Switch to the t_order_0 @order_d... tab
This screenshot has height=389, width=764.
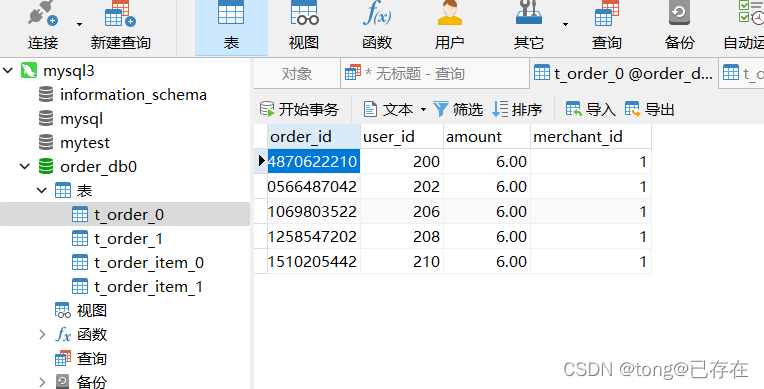click(623, 73)
